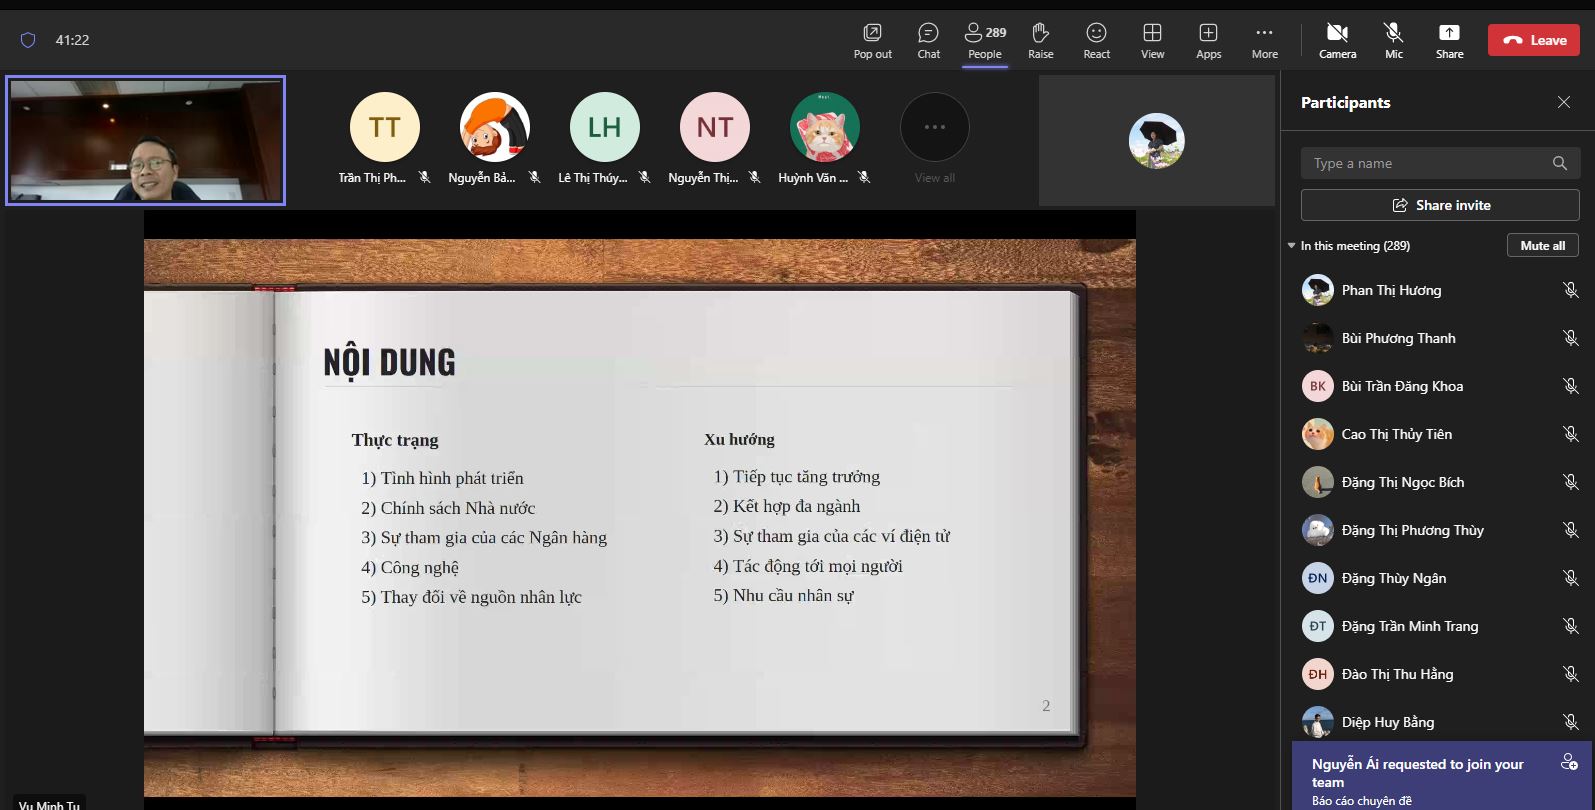Screen dimensions: 1595x810
Task: Toggle Phan Thị Hương's microphone icon
Action: [x=1570, y=290]
